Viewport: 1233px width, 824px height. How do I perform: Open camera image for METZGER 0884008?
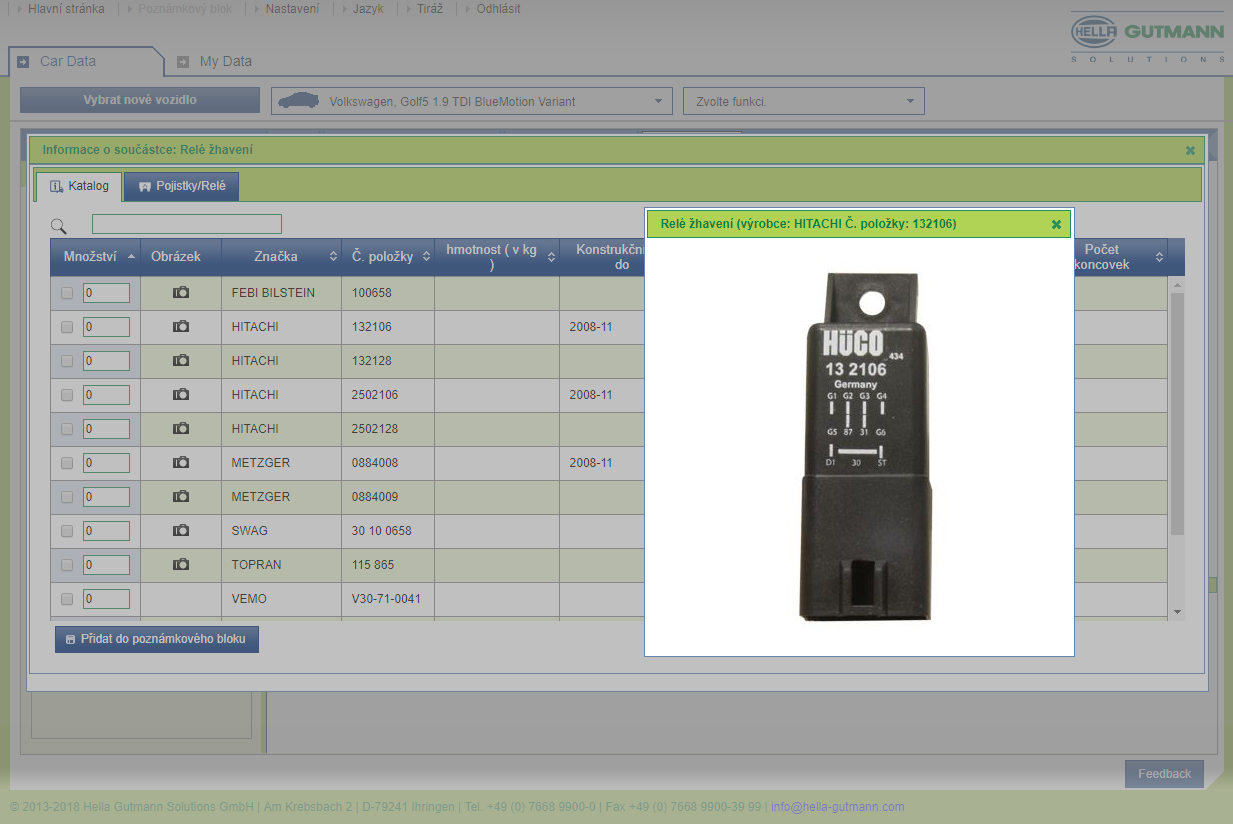click(x=181, y=463)
